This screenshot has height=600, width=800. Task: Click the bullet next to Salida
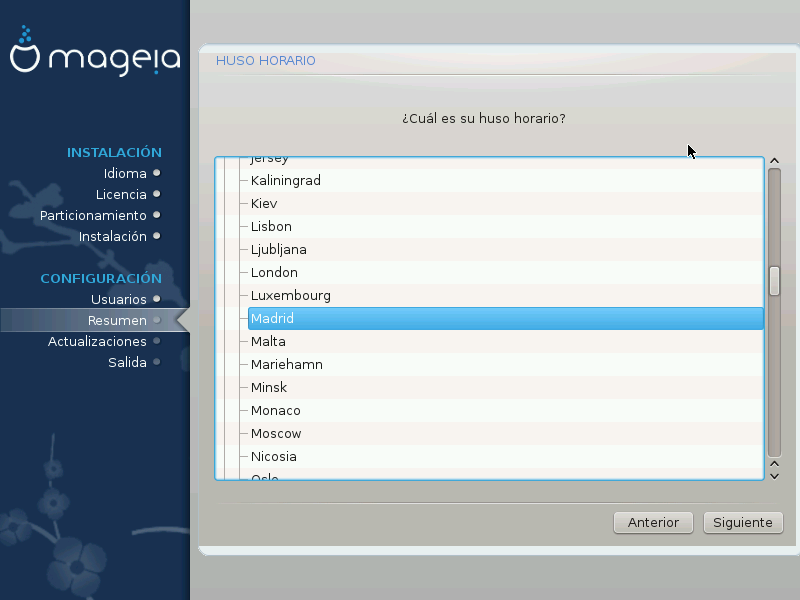(x=157, y=362)
